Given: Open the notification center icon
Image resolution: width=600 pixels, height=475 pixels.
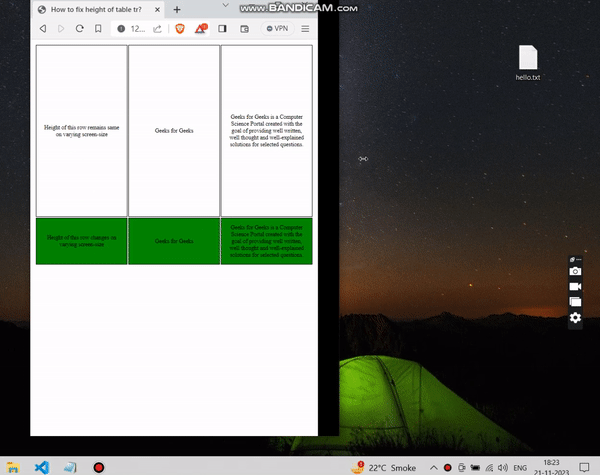Looking at the screenshot, I should (x=584, y=467).
